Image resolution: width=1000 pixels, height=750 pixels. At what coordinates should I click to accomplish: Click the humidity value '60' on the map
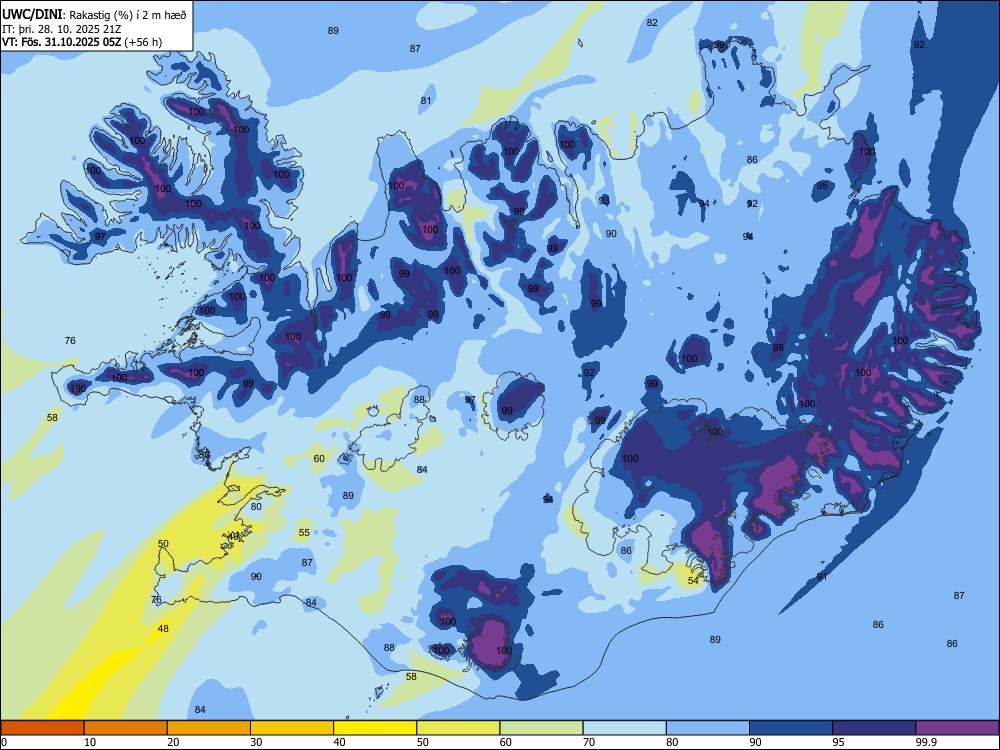click(x=319, y=459)
